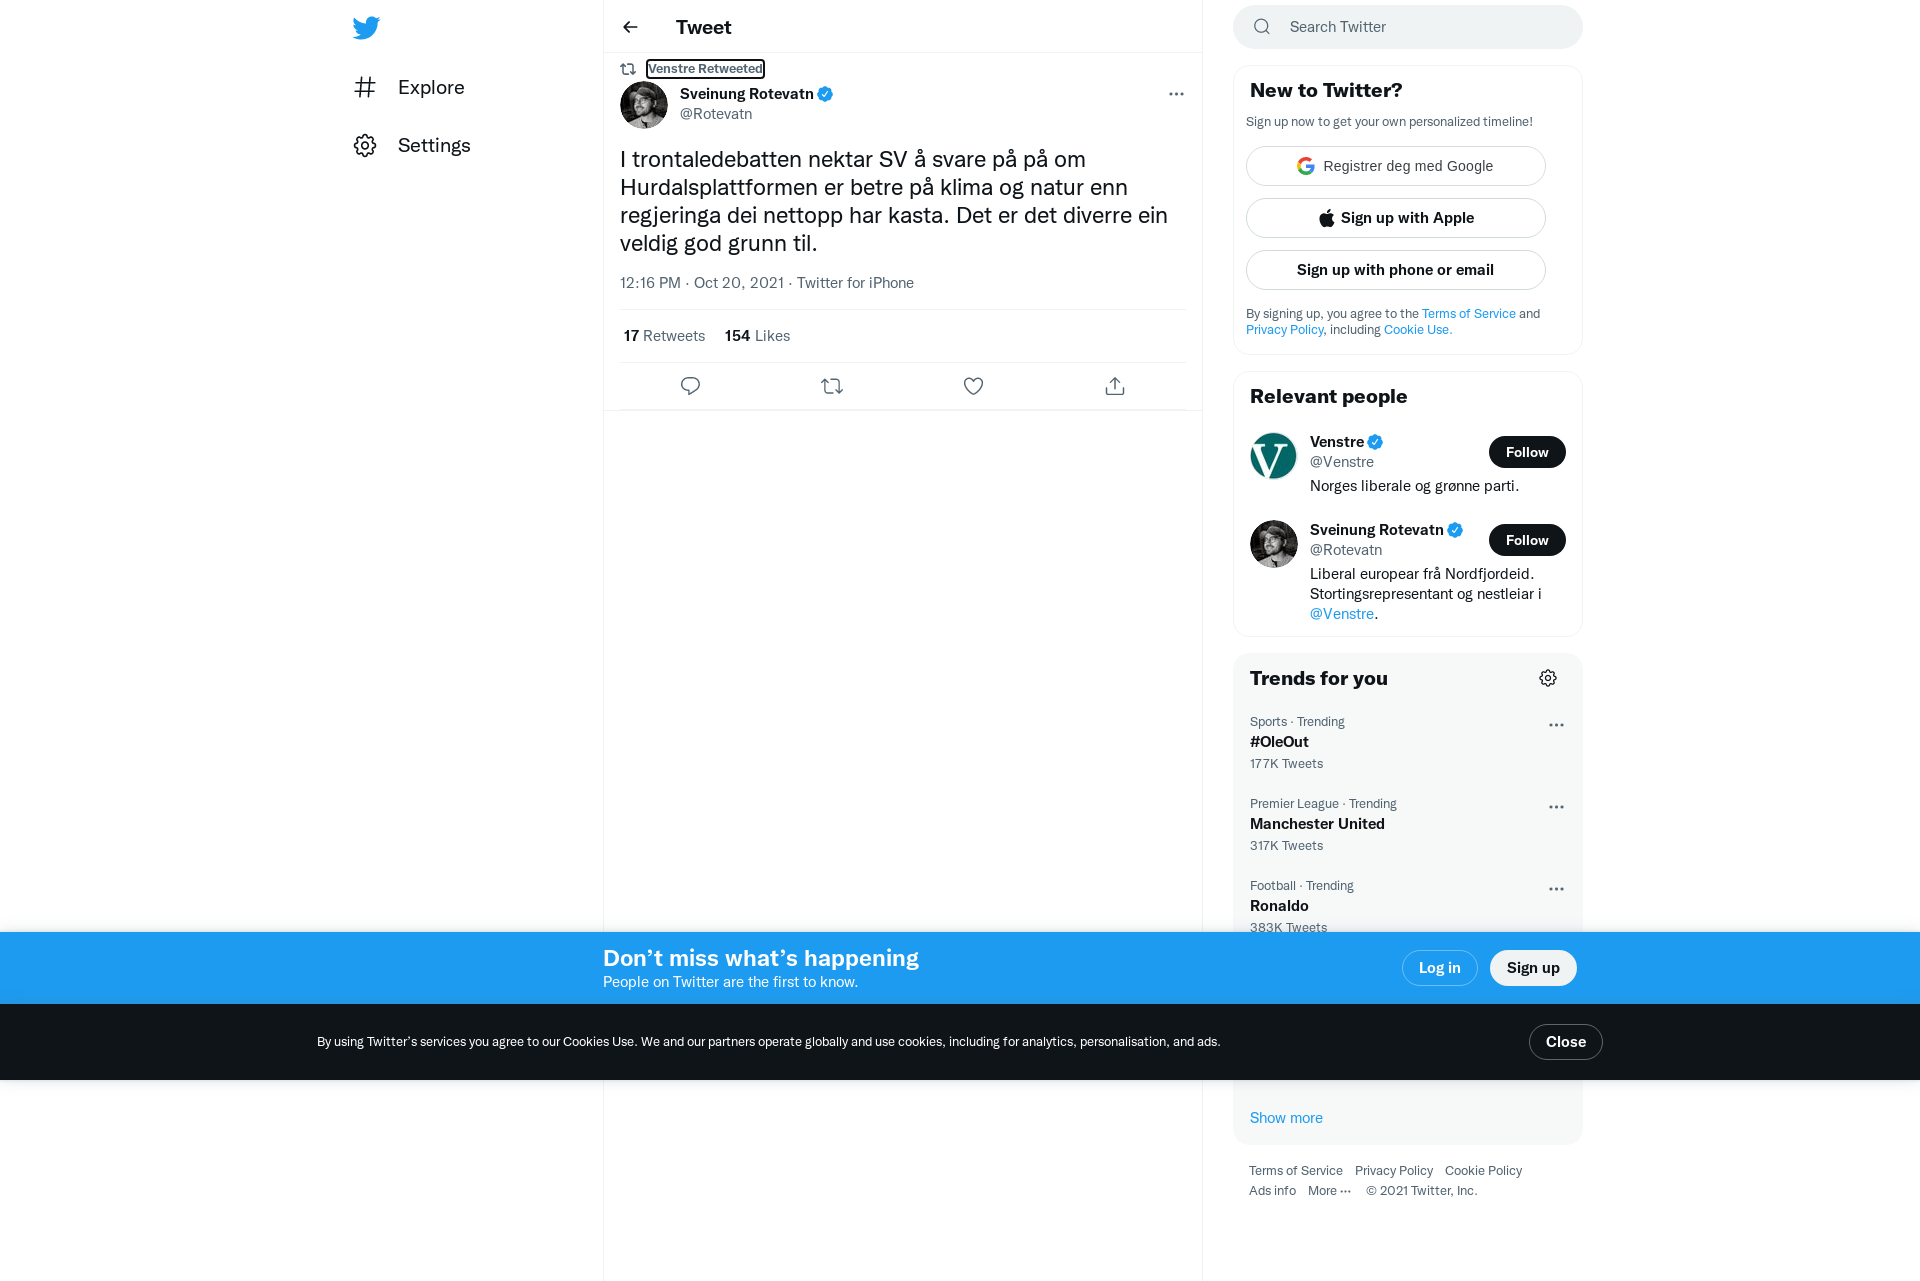Open the More footer menu
The image size is (1920, 1281).
[1329, 1190]
